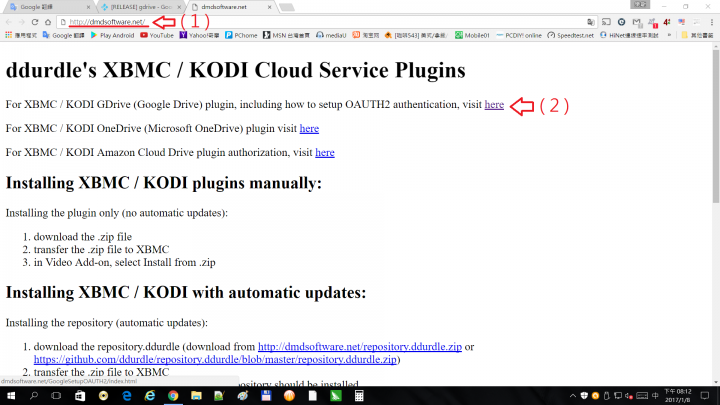
Task: Open the MSN bookmark
Action: click(x=287, y=35)
